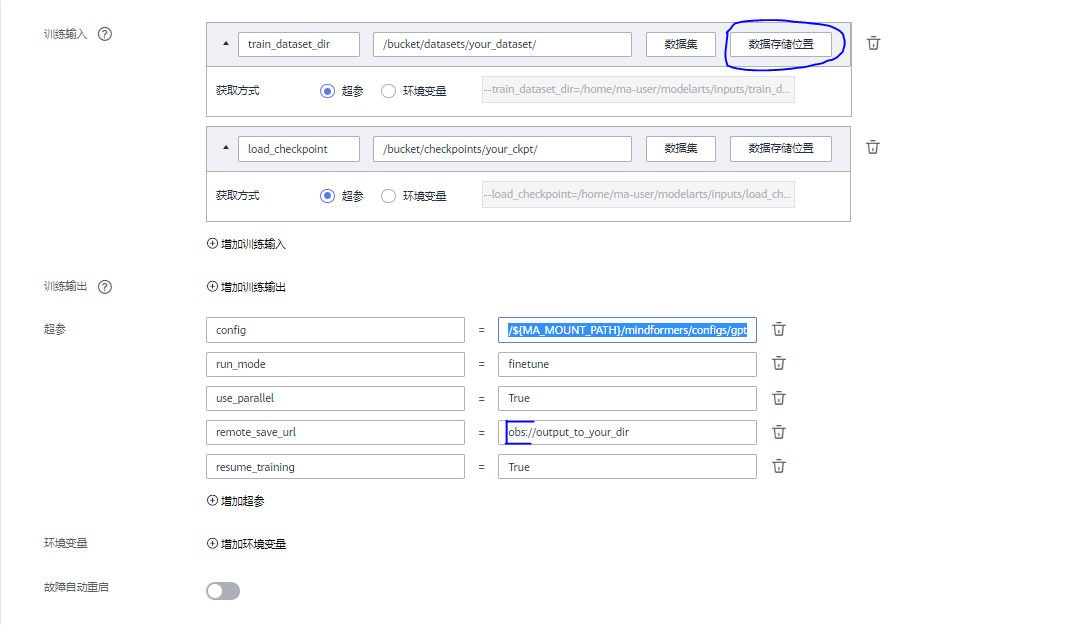Click 数据存储位置 button for train_dataset_dir

781,44
